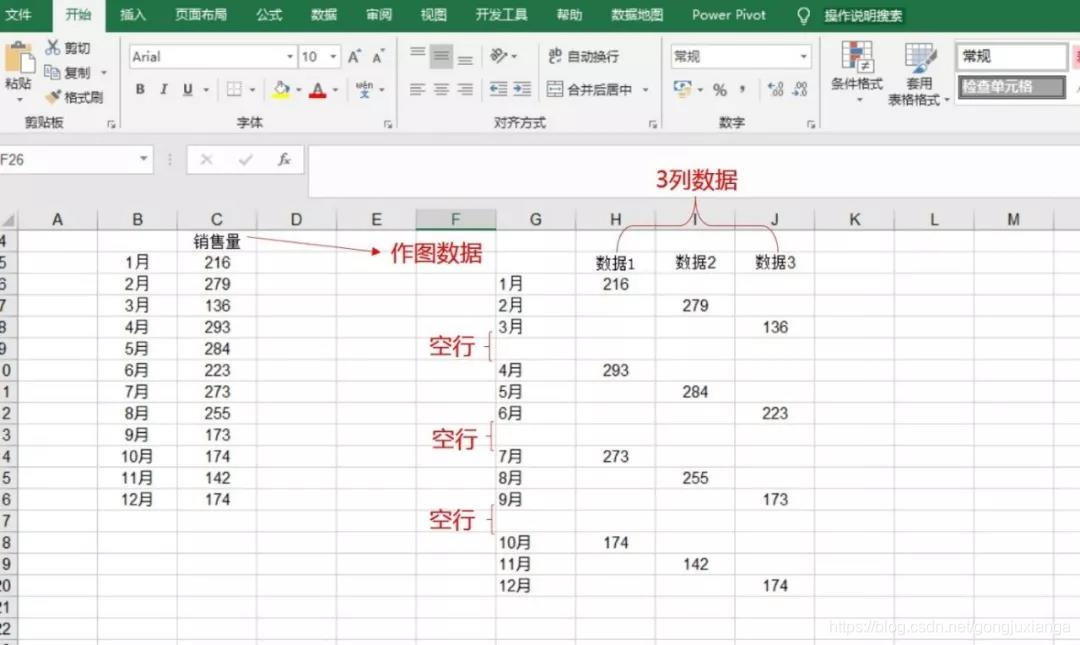Screen dimensions: 1080x645
Task: Click the 操作说明搜索 search box
Action: pyautogui.click(x=863, y=16)
